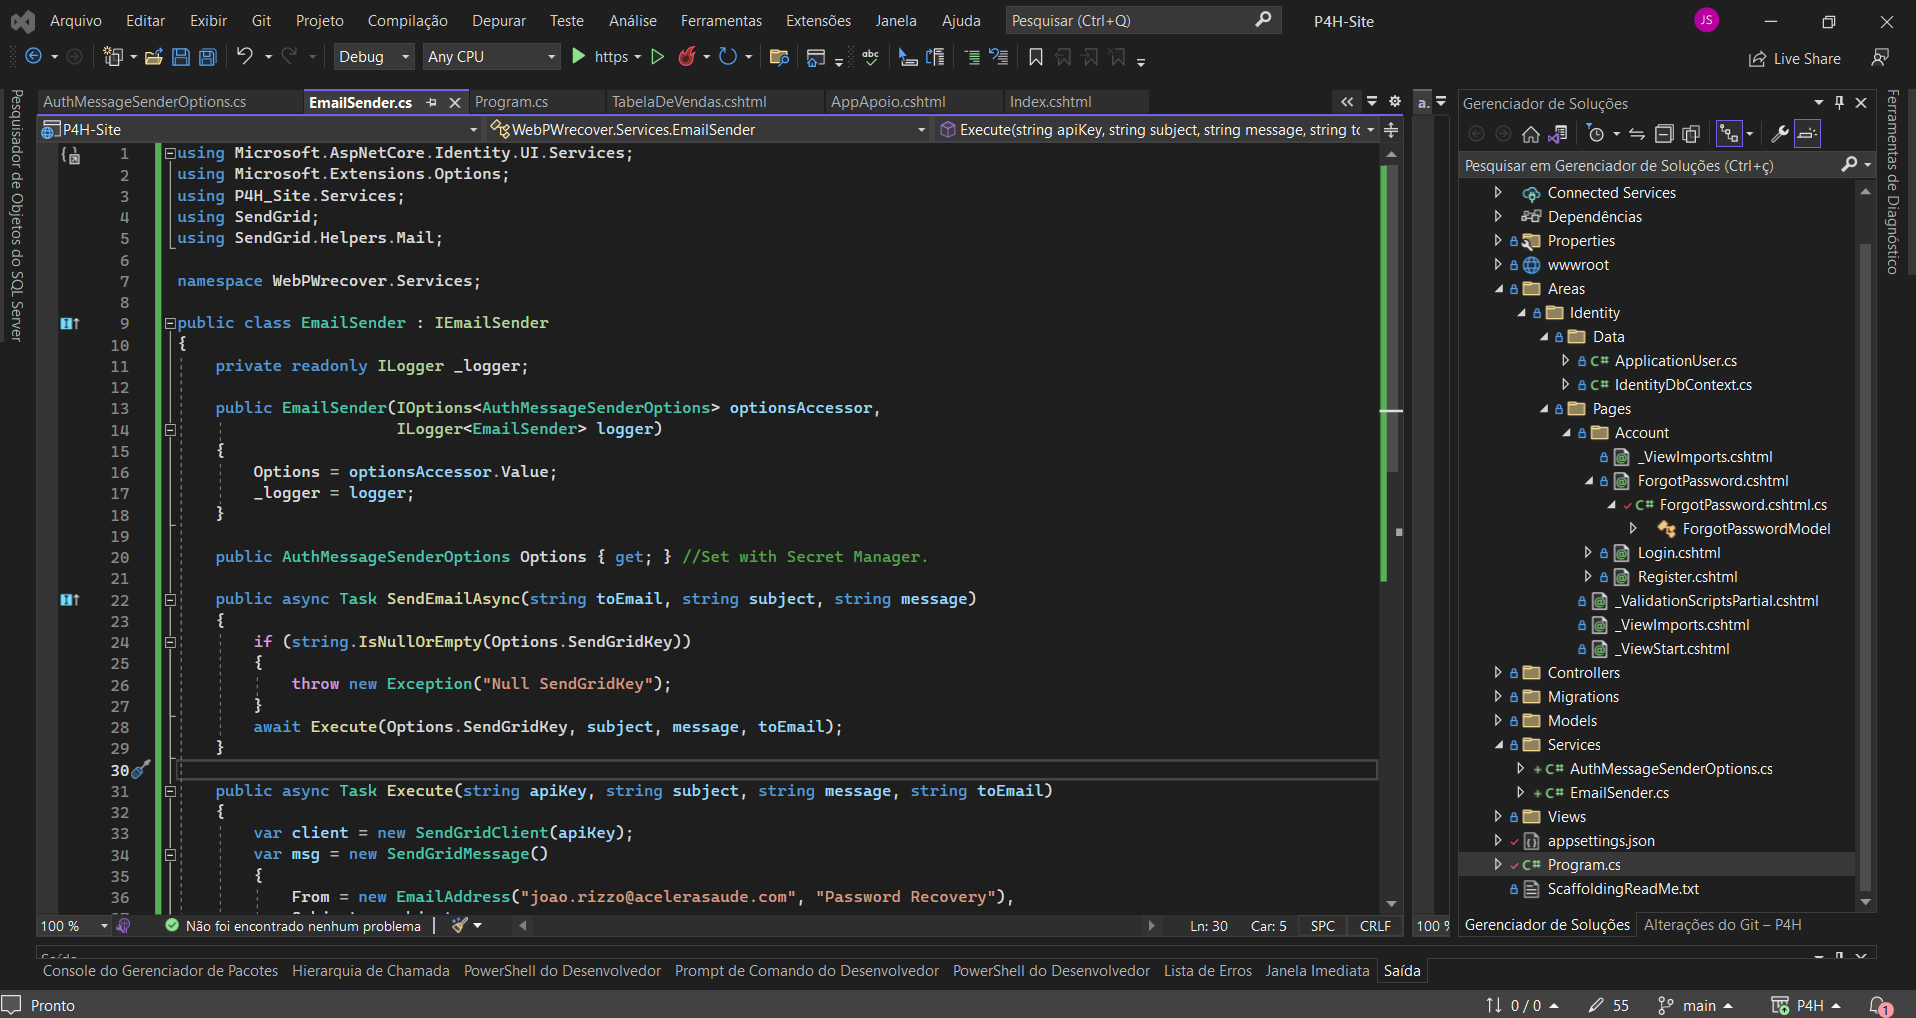Toggle the pin on EmailSender.cs tab

(x=432, y=102)
